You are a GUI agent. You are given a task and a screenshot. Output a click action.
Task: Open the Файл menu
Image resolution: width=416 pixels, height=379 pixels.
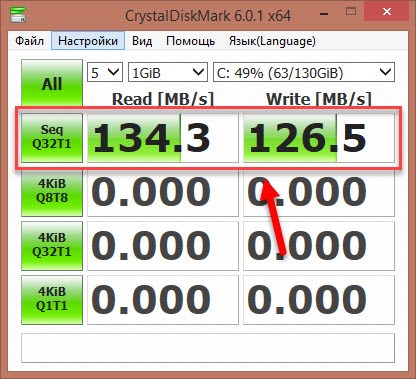click(x=29, y=41)
